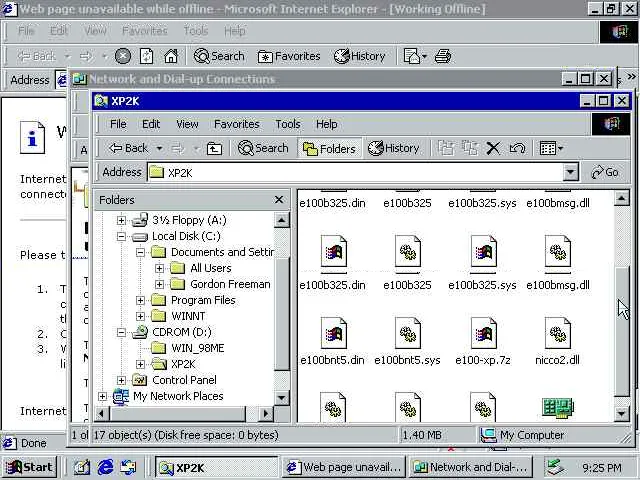The image size is (640, 480).
Task: Select nicco2.dll file icon
Action: tap(558, 333)
